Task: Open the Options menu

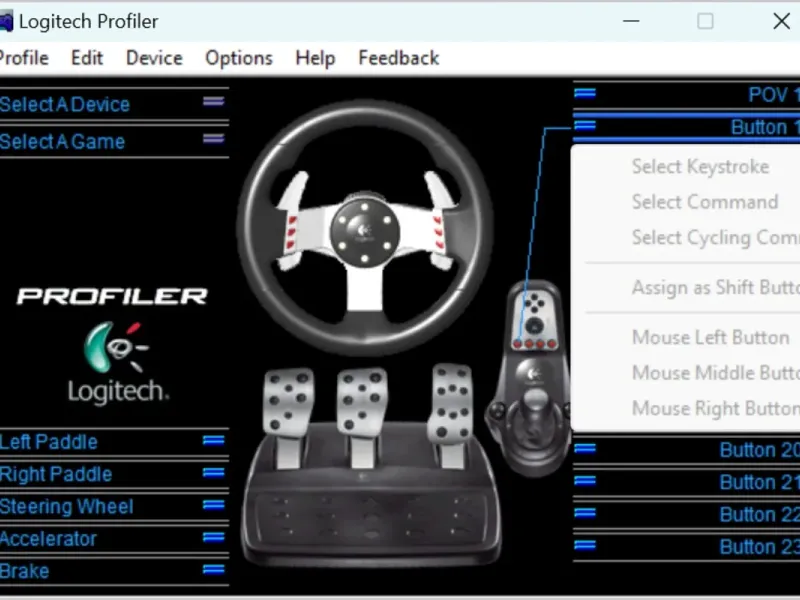Action: click(x=239, y=58)
